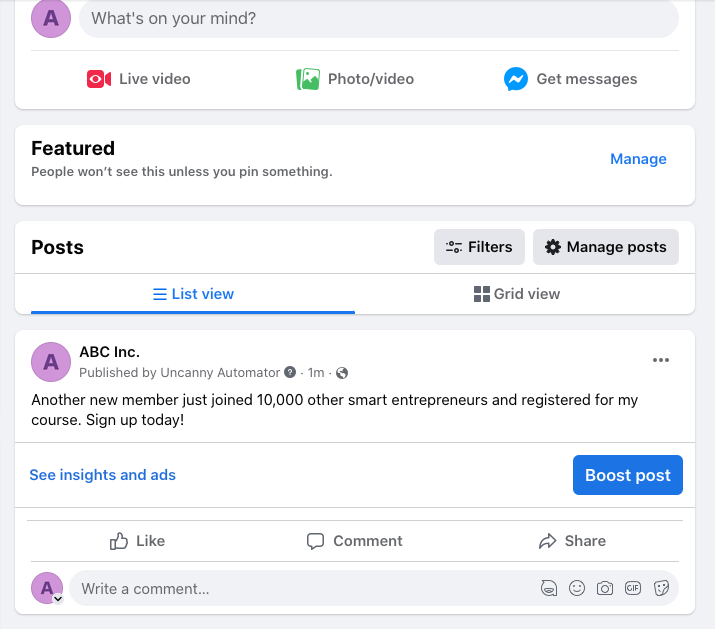
Task: Click the avatar sticker icon in comment box
Action: coord(549,589)
